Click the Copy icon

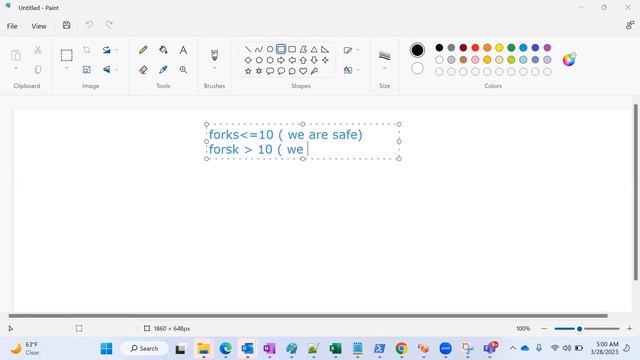(38, 69)
